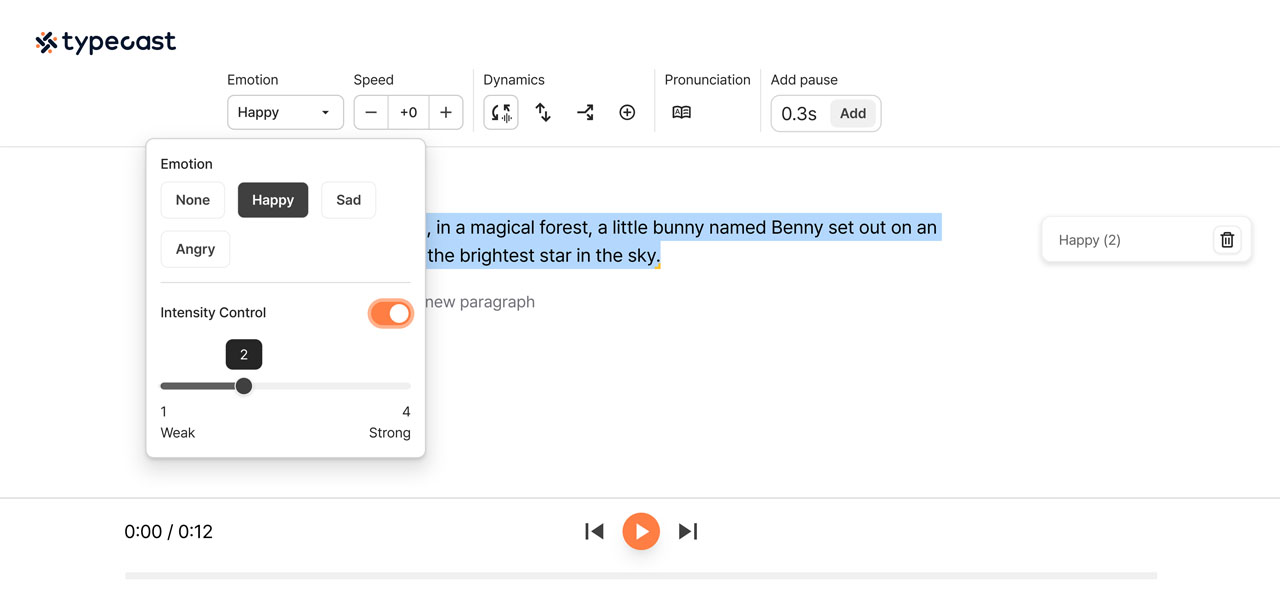Open the Pronunciation book icon

coord(681,112)
